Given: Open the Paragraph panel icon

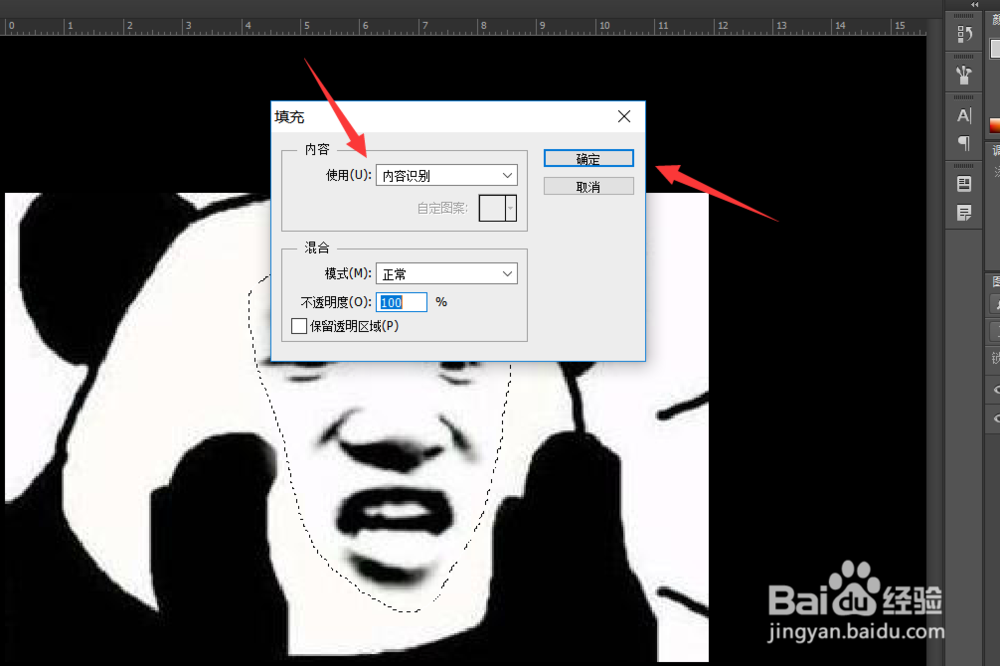Looking at the screenshot, I should pos(964,143).
